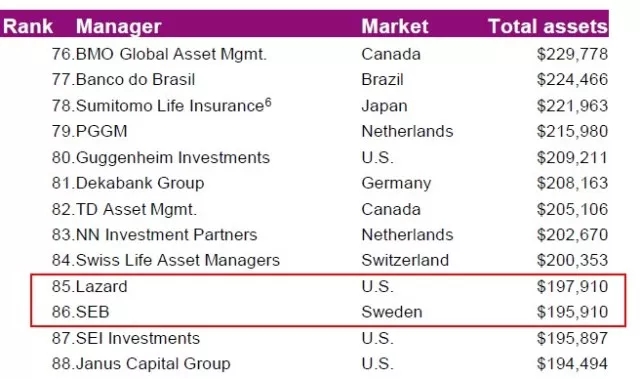This screenshot has width=640, height=379.
Task: Click Lazard total assets $197,910
Action: [x=572, y=286]
